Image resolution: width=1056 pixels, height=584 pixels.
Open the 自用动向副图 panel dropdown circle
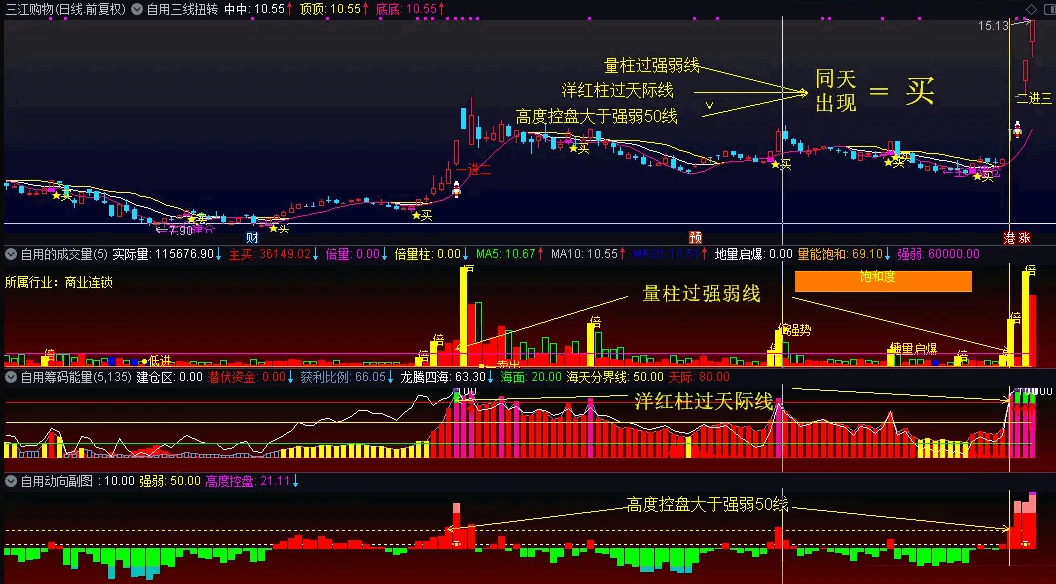pos(11,481)
